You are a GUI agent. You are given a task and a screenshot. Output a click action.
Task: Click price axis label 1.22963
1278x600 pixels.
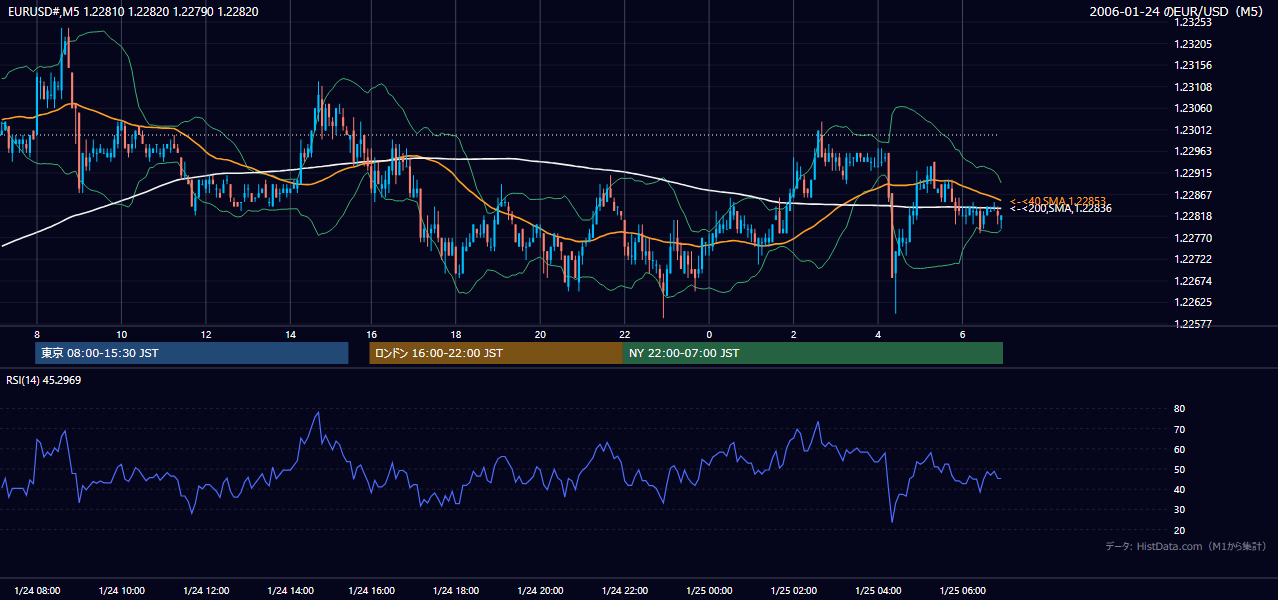click(1193, 151)
